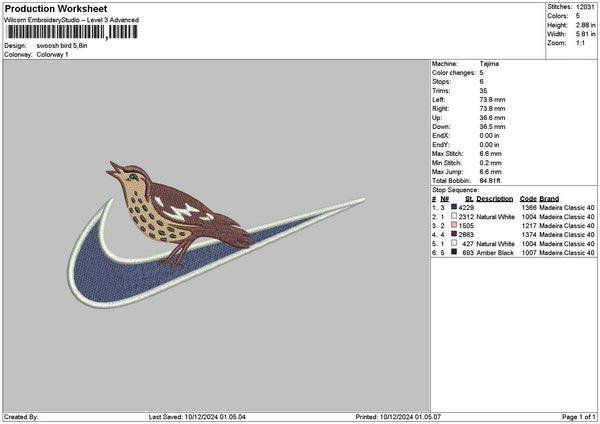Click the Down value '36.5 mm'
Screen dimensions: 600x424
point(492,127)
